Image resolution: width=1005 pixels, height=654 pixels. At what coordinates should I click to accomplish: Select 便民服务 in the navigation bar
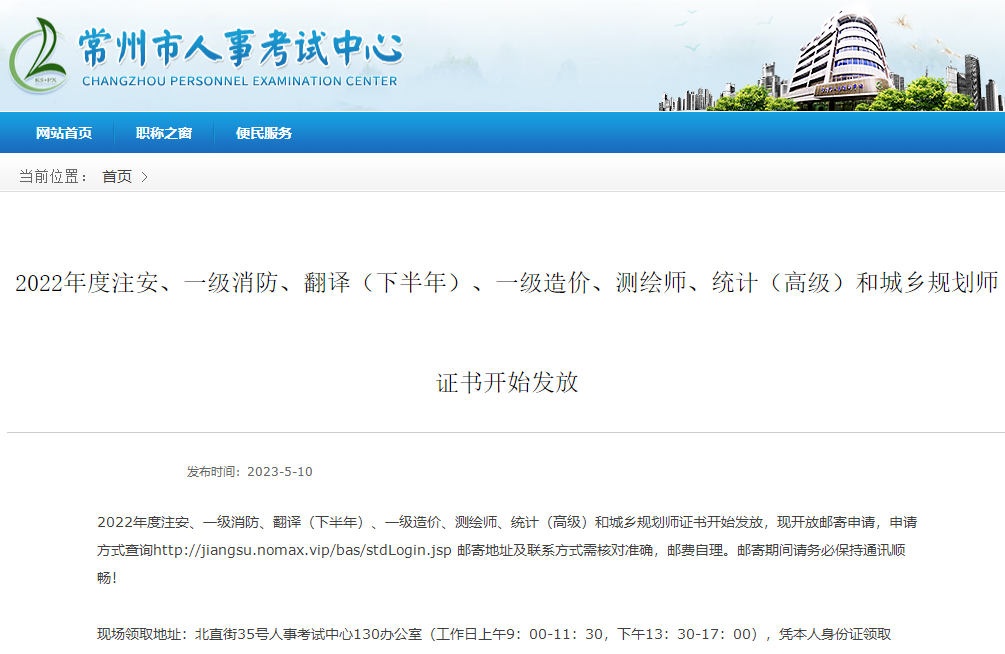[x=264, y=133]
